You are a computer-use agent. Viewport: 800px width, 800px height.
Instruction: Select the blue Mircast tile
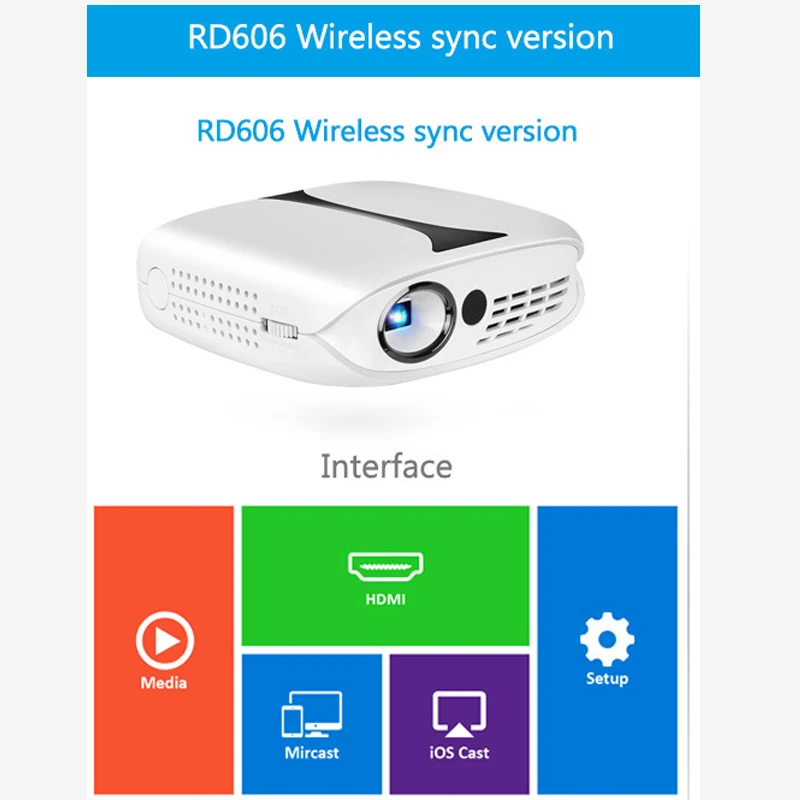[312, 724]
